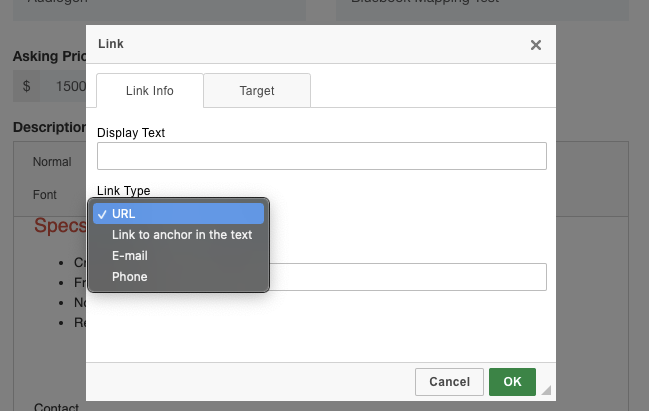Select URL in the Link Type list
The height and width of the screenshot is (411, 649).
tap(178, 214)
